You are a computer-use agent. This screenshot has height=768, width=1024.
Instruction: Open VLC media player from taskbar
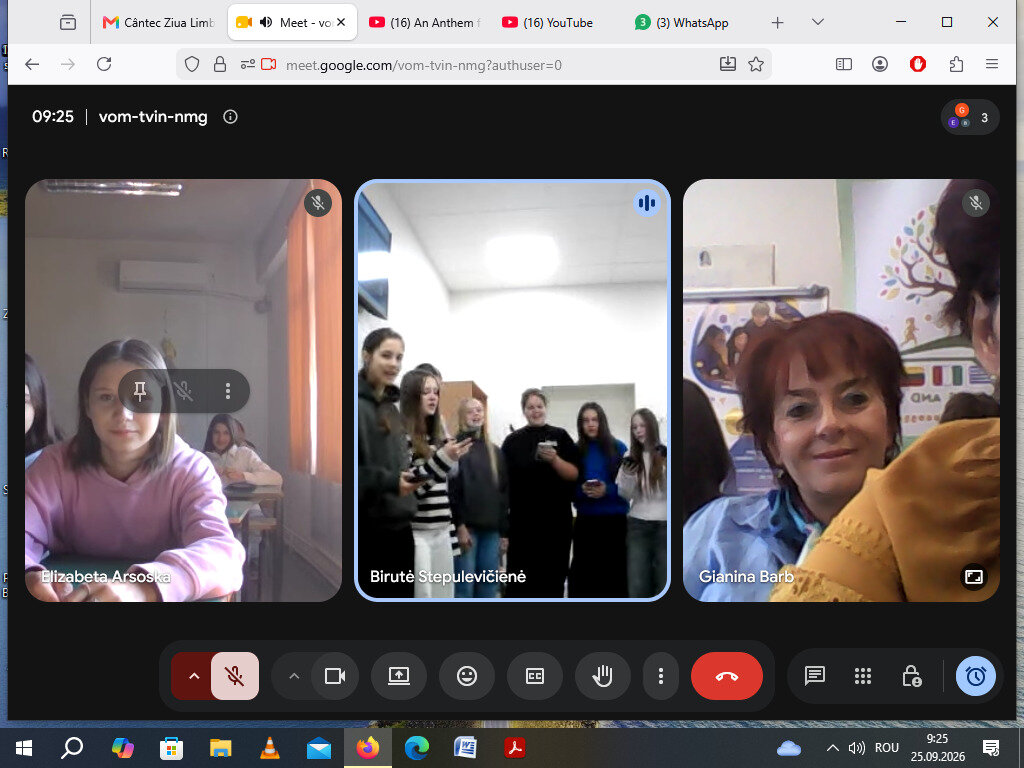coord(270,748)
